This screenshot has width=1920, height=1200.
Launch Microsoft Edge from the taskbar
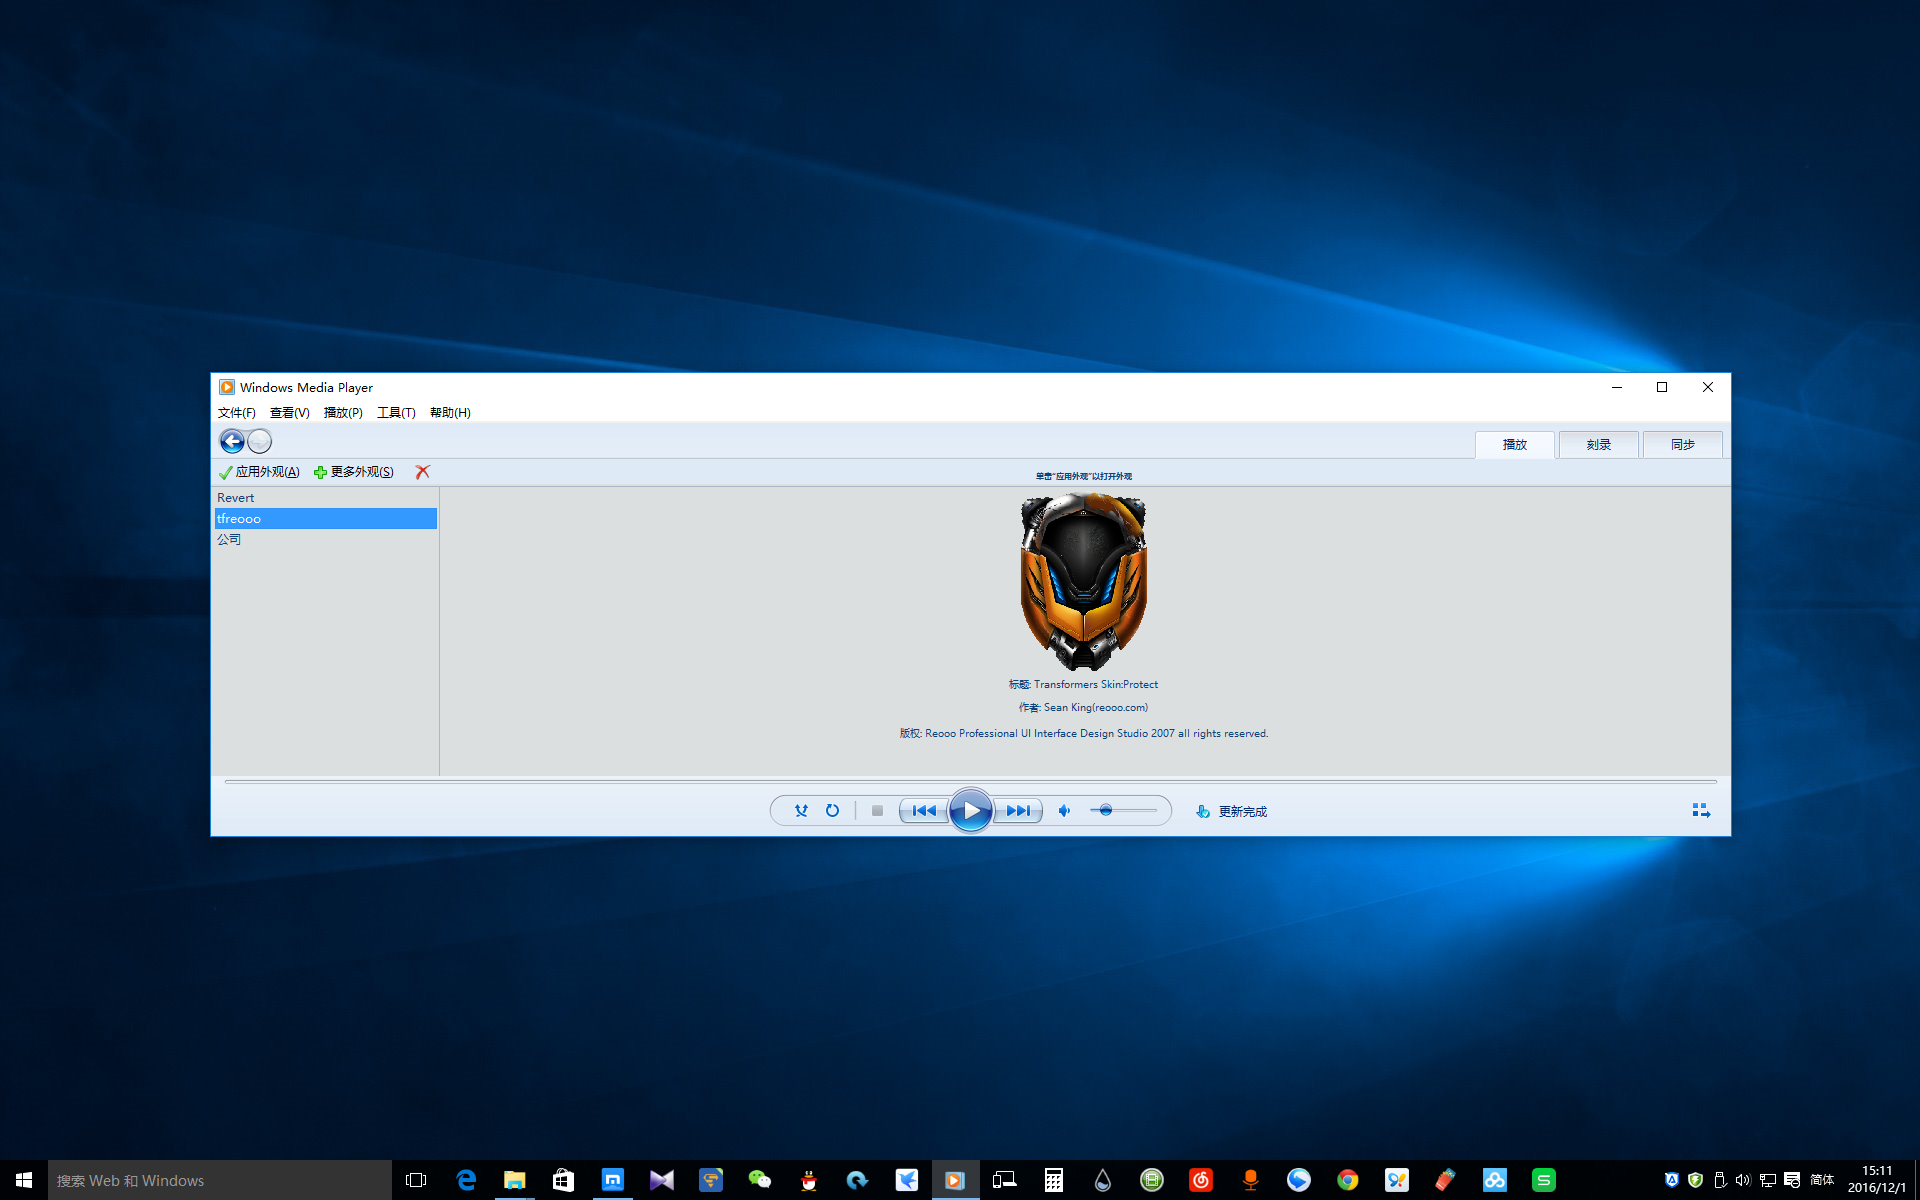pyautogui.click(x=466, y=1180)
